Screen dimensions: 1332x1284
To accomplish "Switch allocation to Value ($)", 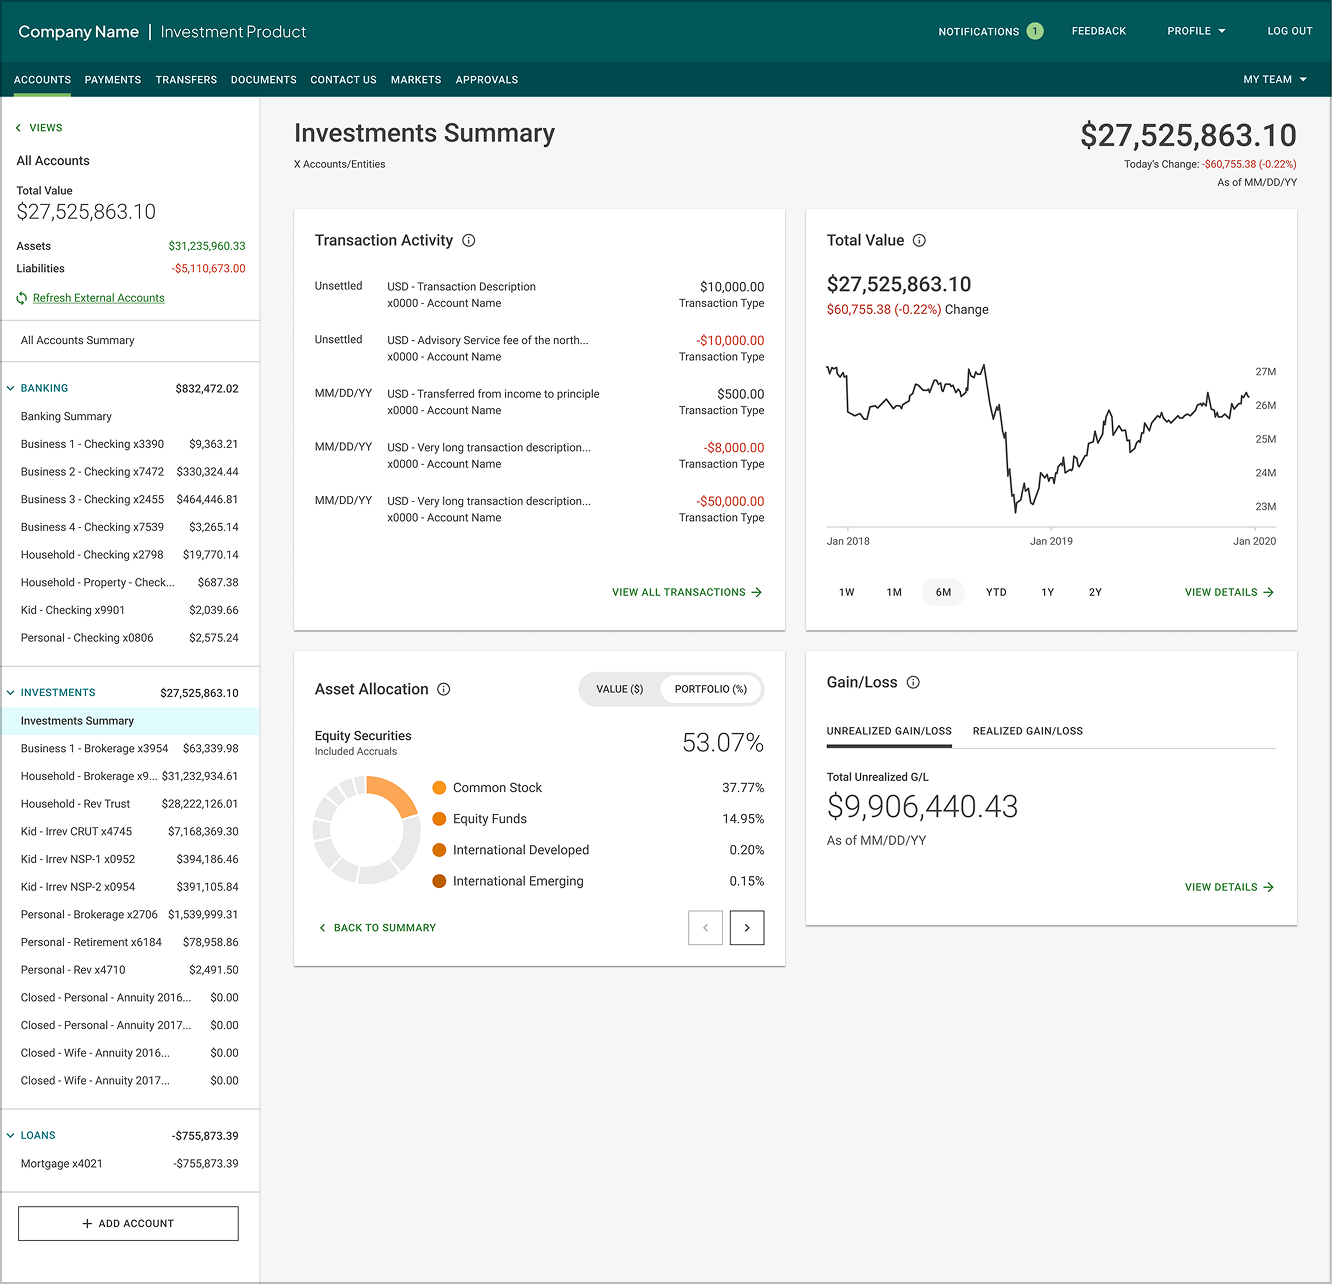I will (x=620, y=689).
